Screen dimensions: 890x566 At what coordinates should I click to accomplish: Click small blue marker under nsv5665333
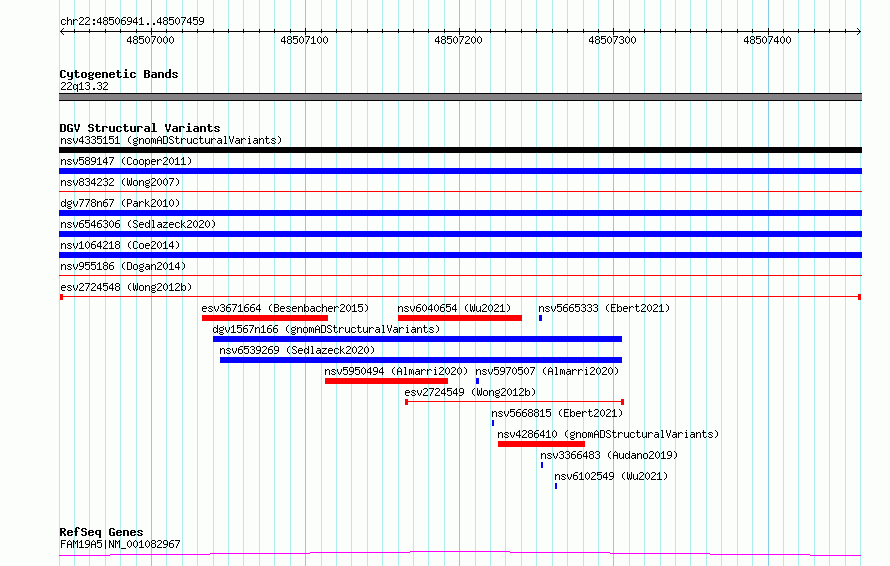pos(540,318)
